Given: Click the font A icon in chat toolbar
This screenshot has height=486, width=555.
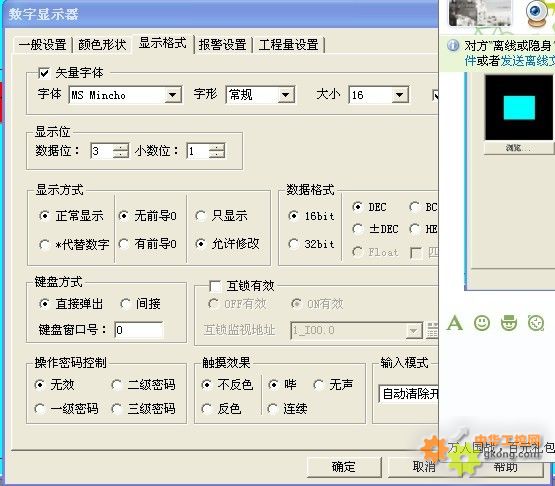Looking at the screenshot, I should [455, 322].
